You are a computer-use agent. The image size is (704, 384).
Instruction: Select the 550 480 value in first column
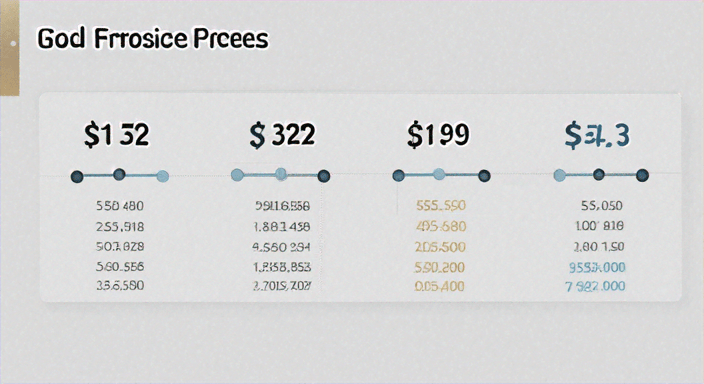coord(120,206)
